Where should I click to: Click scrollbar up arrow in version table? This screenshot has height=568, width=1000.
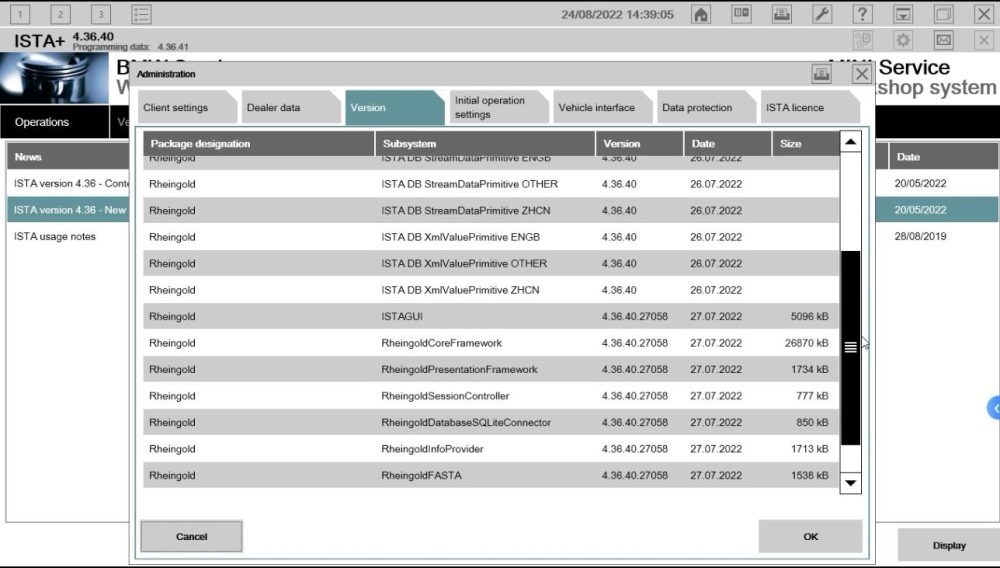(x=850, y=142)
